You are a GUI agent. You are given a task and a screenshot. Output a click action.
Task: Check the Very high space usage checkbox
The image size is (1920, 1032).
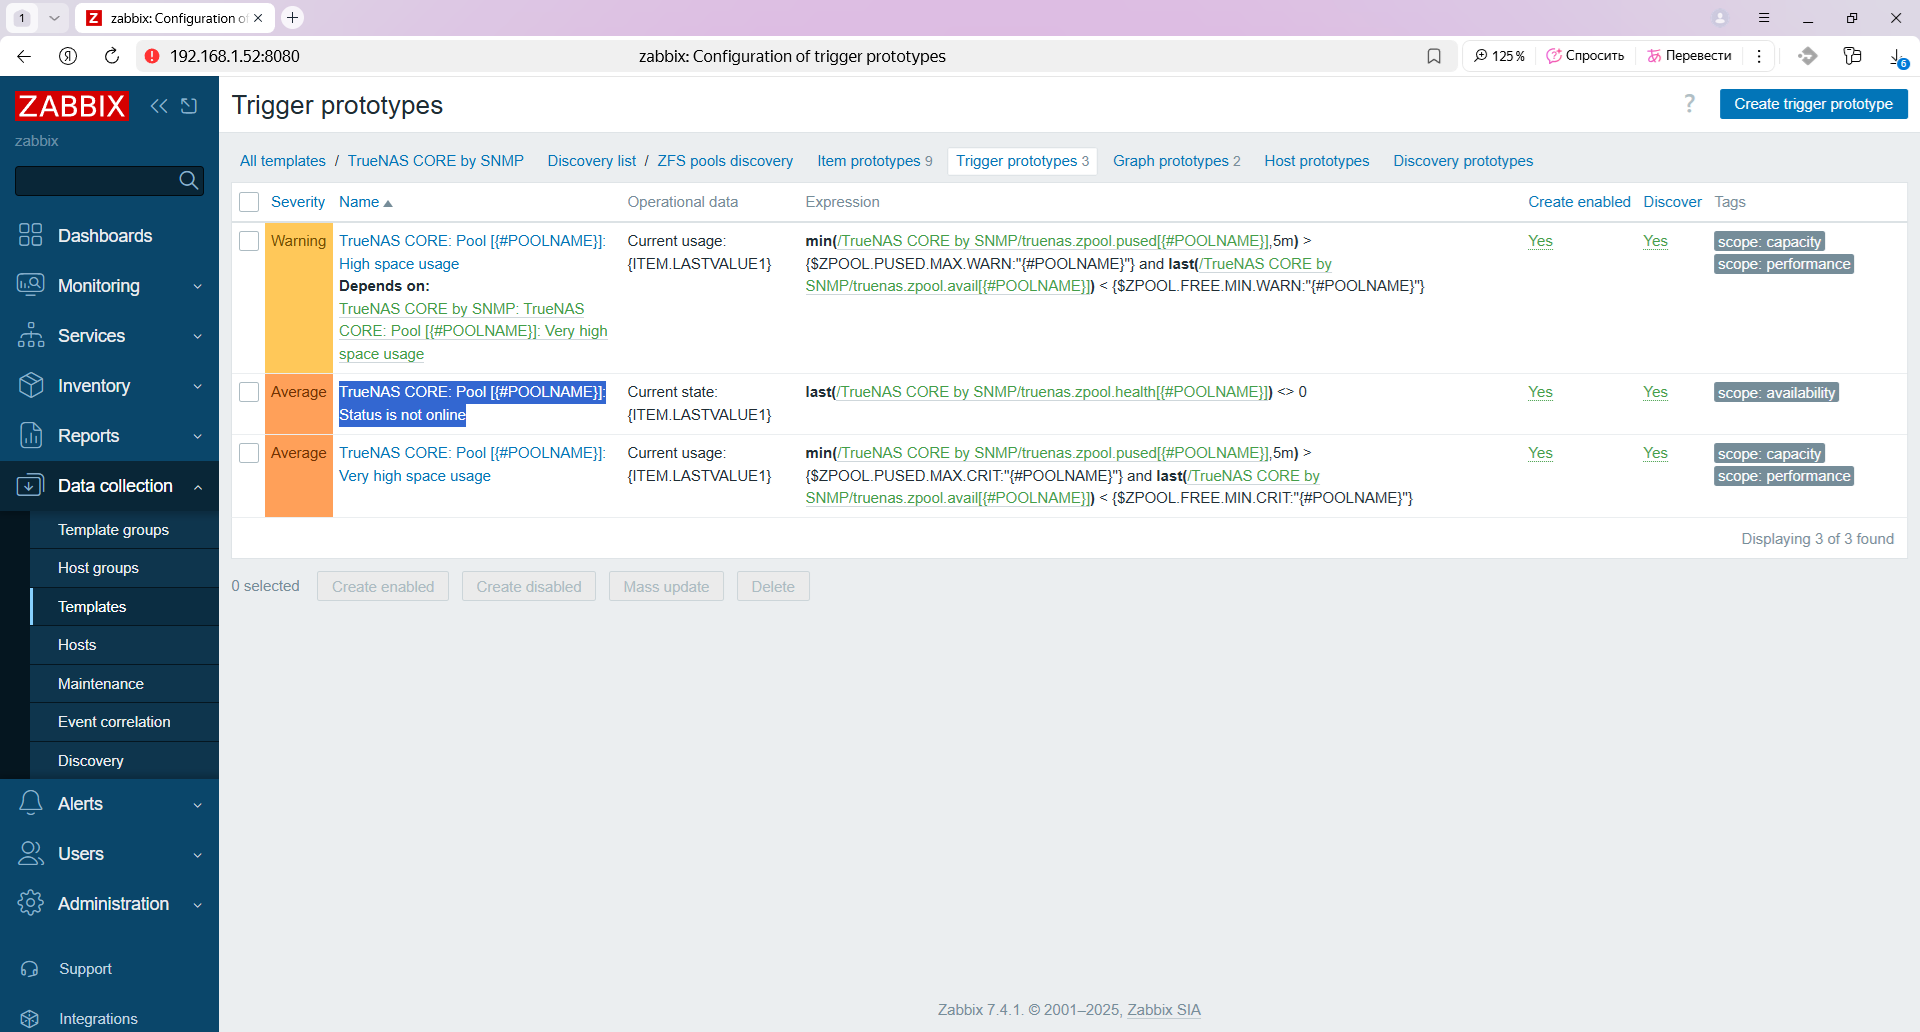coord(249,453)
